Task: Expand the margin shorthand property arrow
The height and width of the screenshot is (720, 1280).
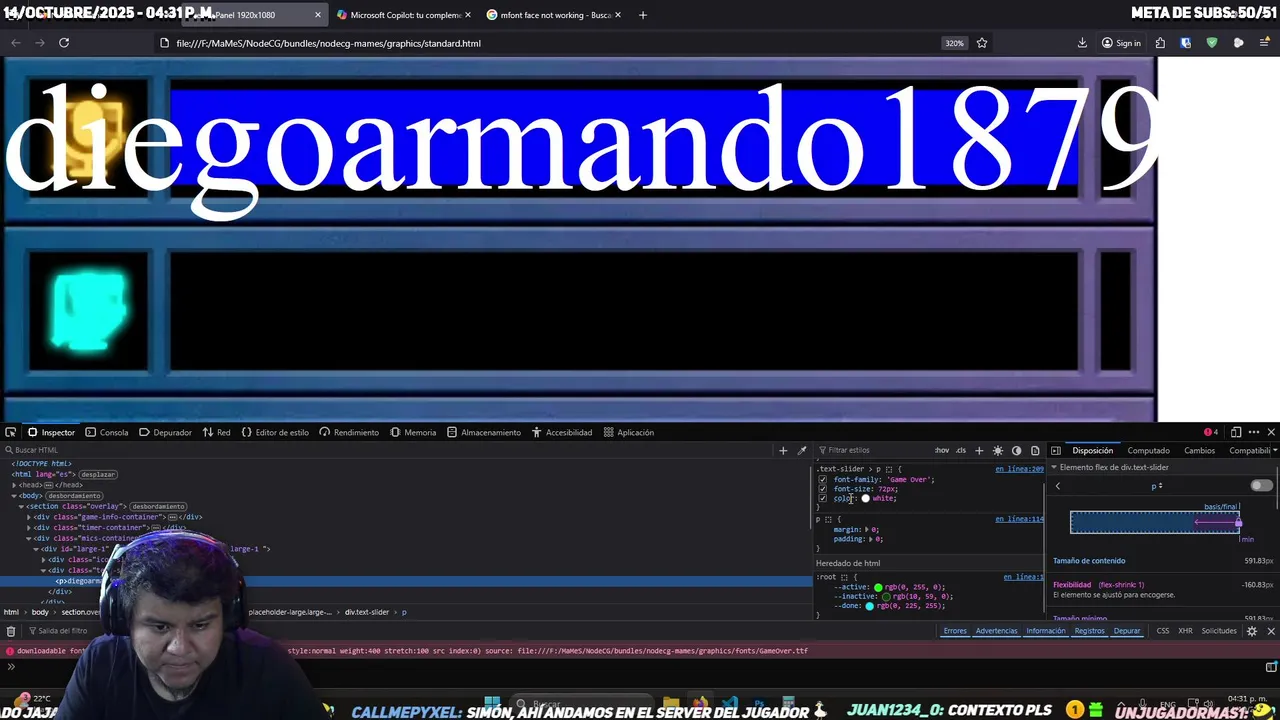Action: pyautogui.click(x=867, y=529)
